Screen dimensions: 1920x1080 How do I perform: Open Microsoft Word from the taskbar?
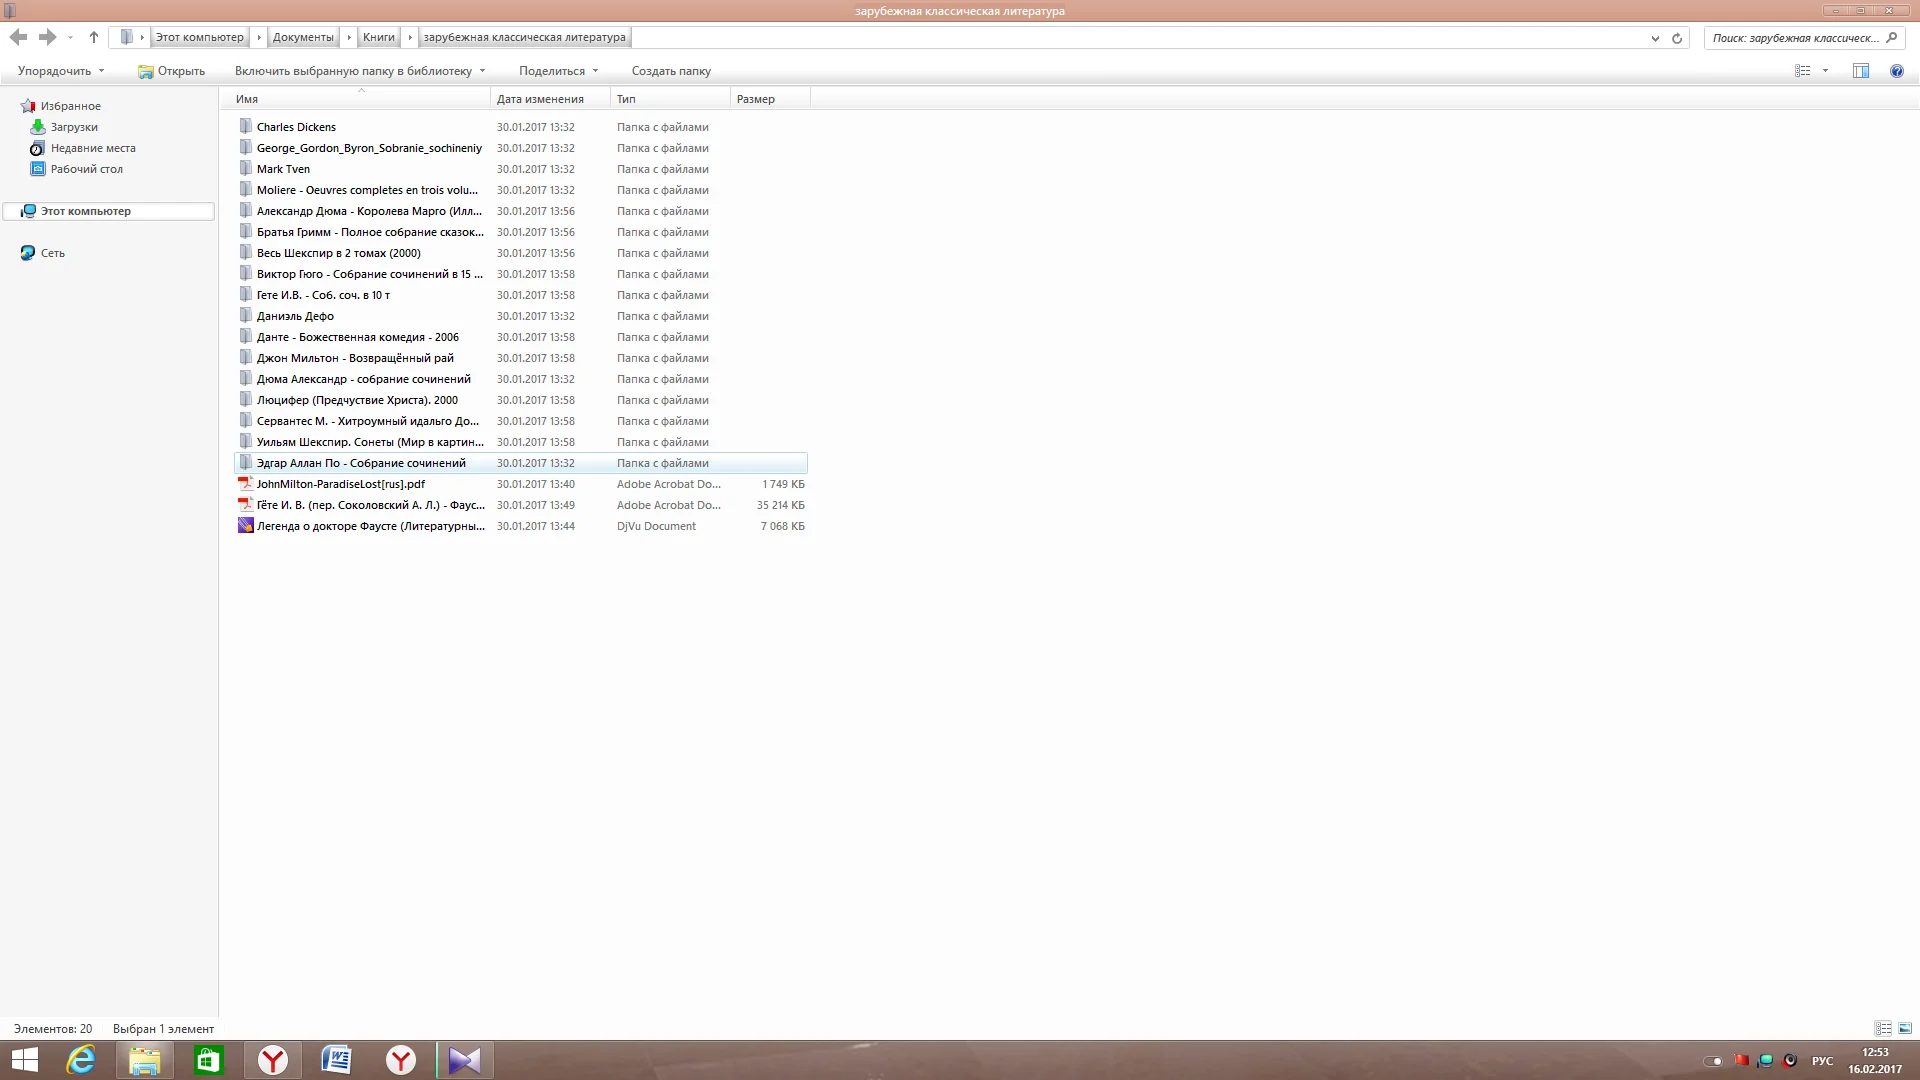pyautogui.click(x=336, y=1060)
